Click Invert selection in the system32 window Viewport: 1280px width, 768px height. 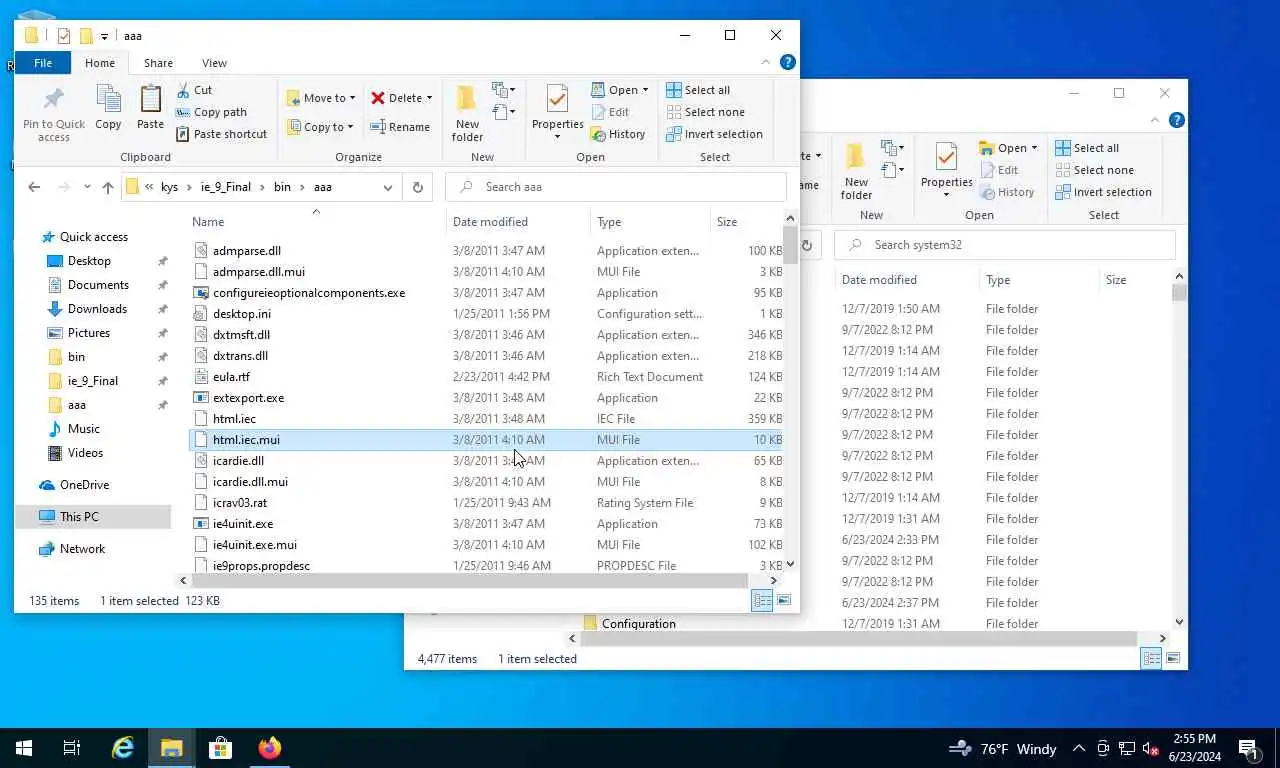(x=1103, y=192)
